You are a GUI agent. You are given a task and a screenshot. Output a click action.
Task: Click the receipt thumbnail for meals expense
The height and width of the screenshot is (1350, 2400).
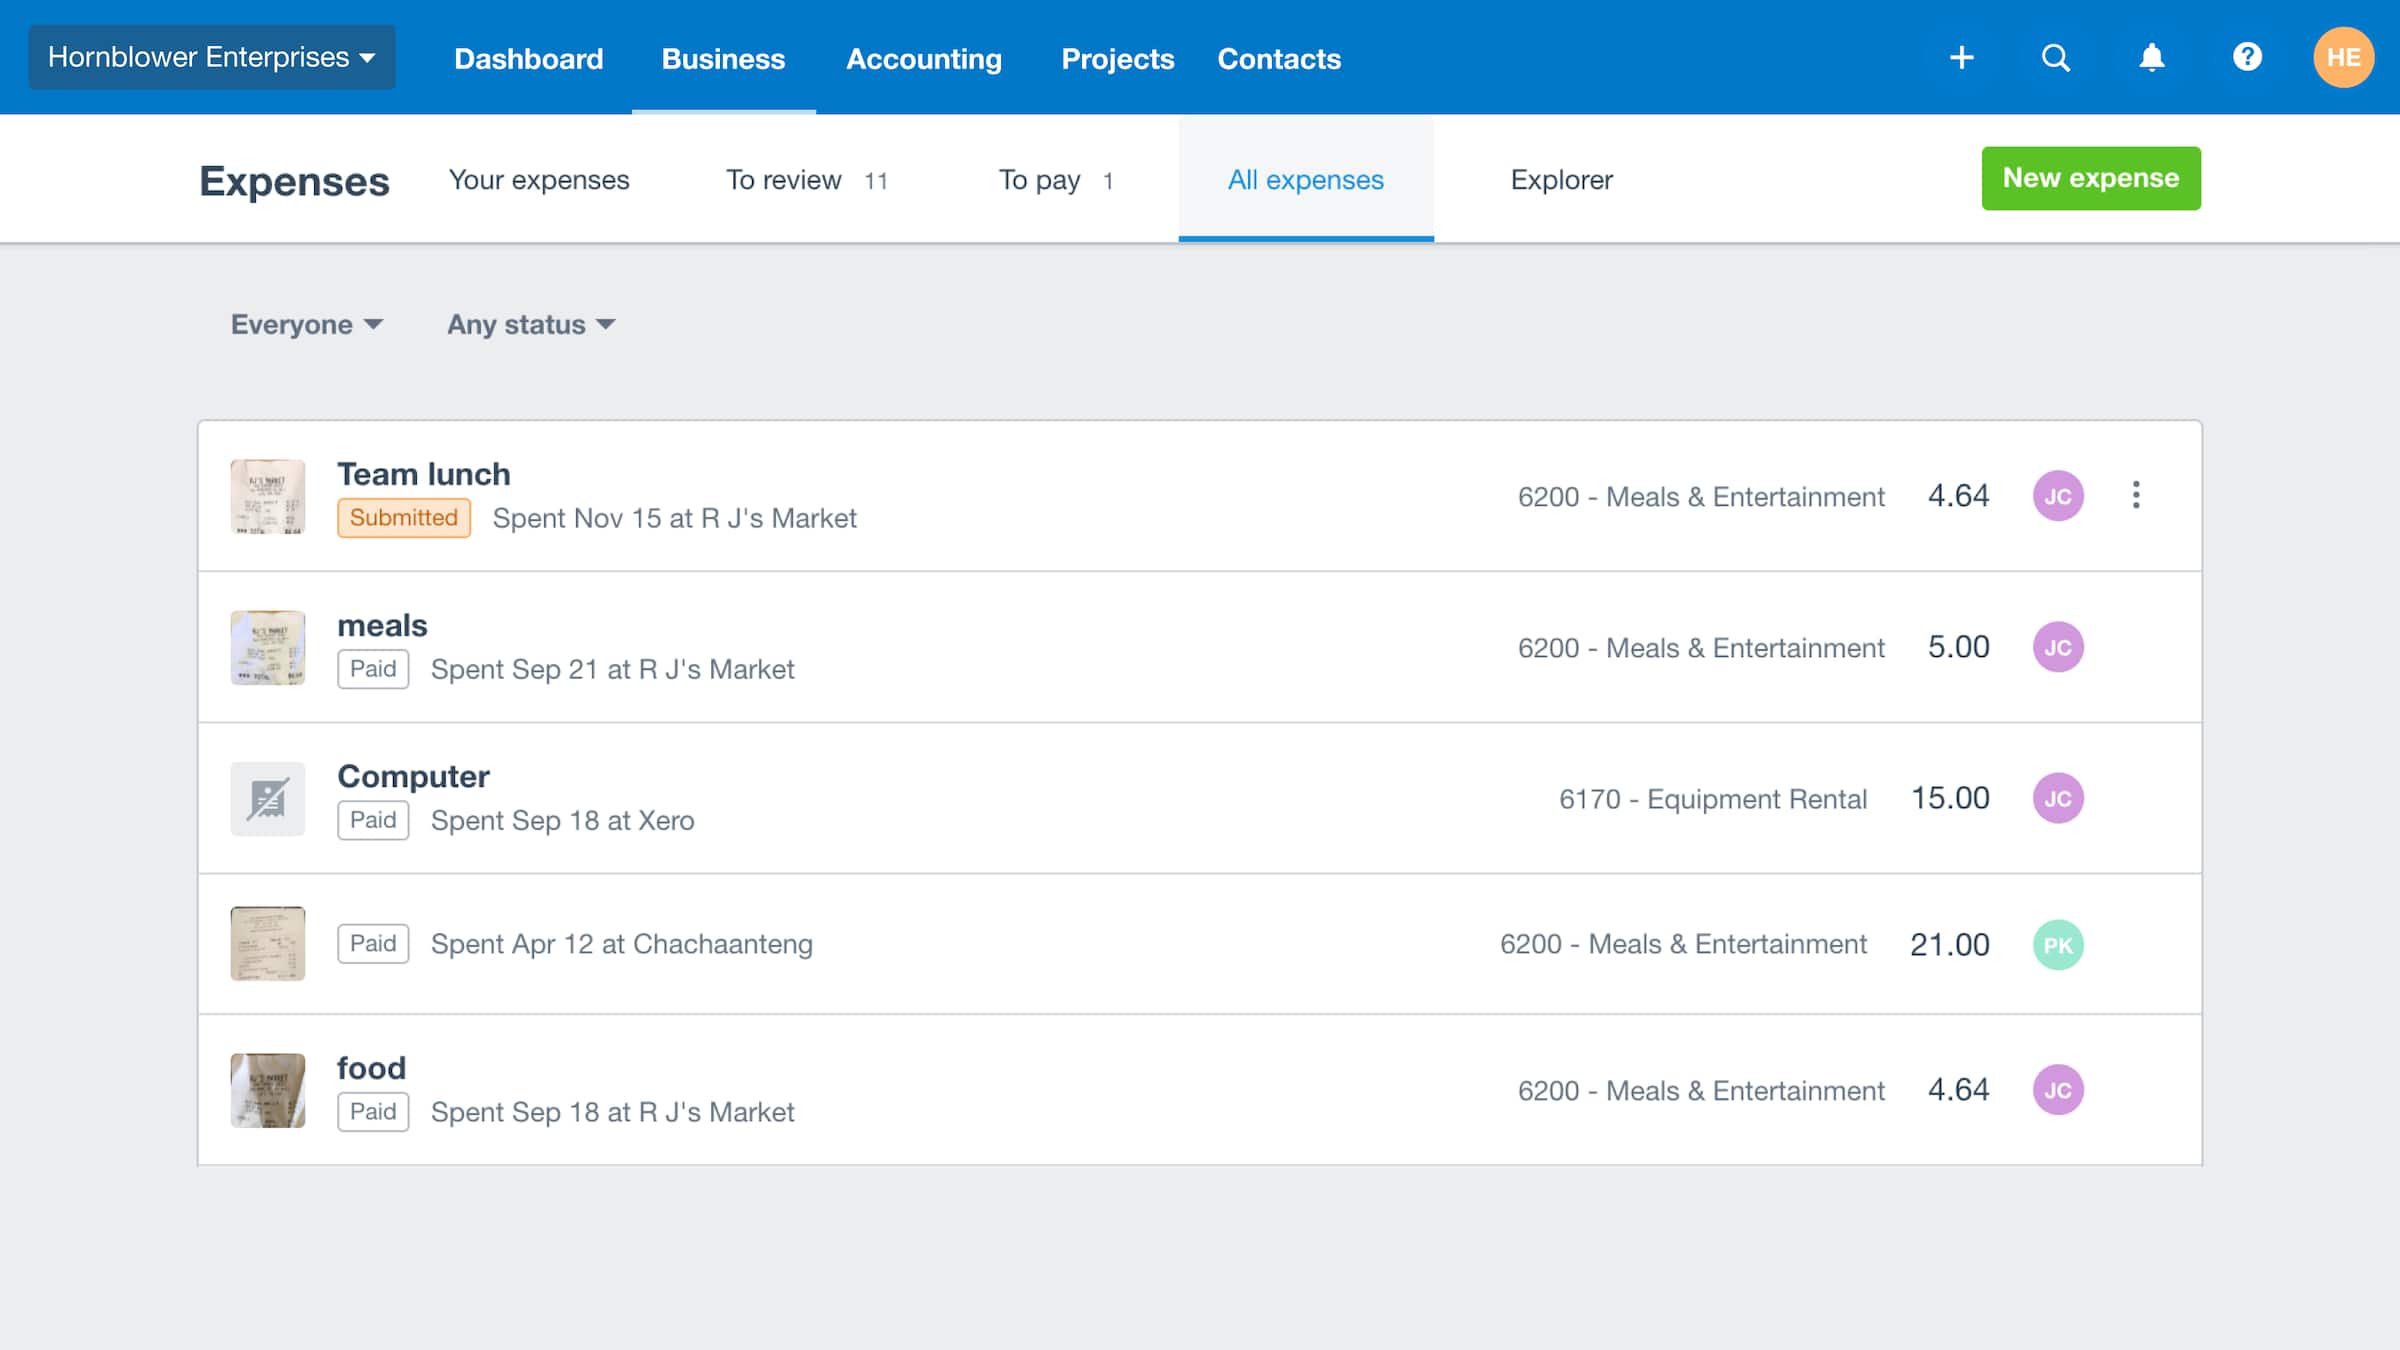pyautogui.click(x=267, y=647)
